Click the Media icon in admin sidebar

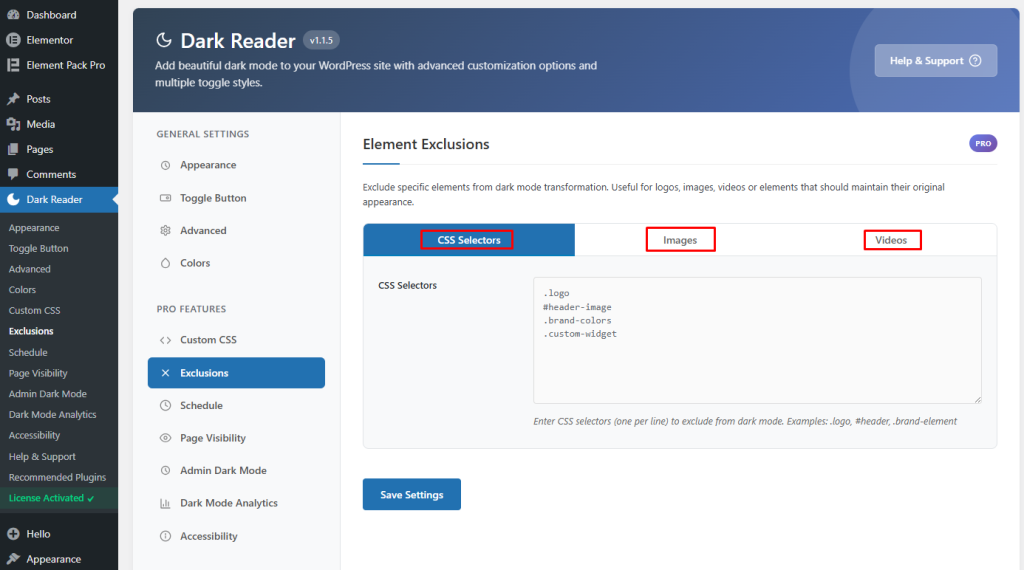click(x=13, y=124)
